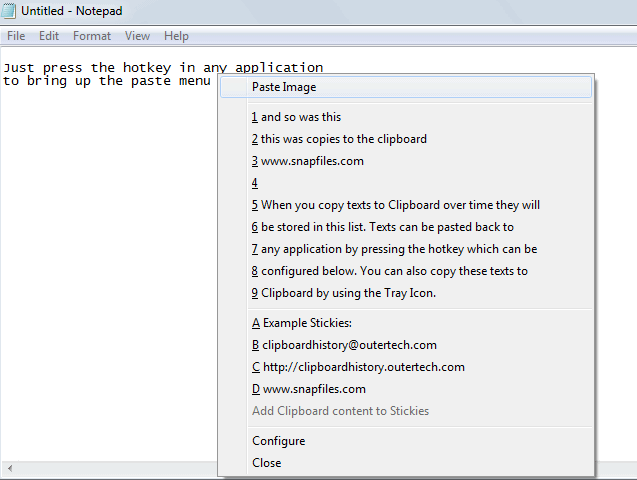Click the horizontal scrollbar left arrow
The height and width of the screenshot is (480, 637).
8,469
